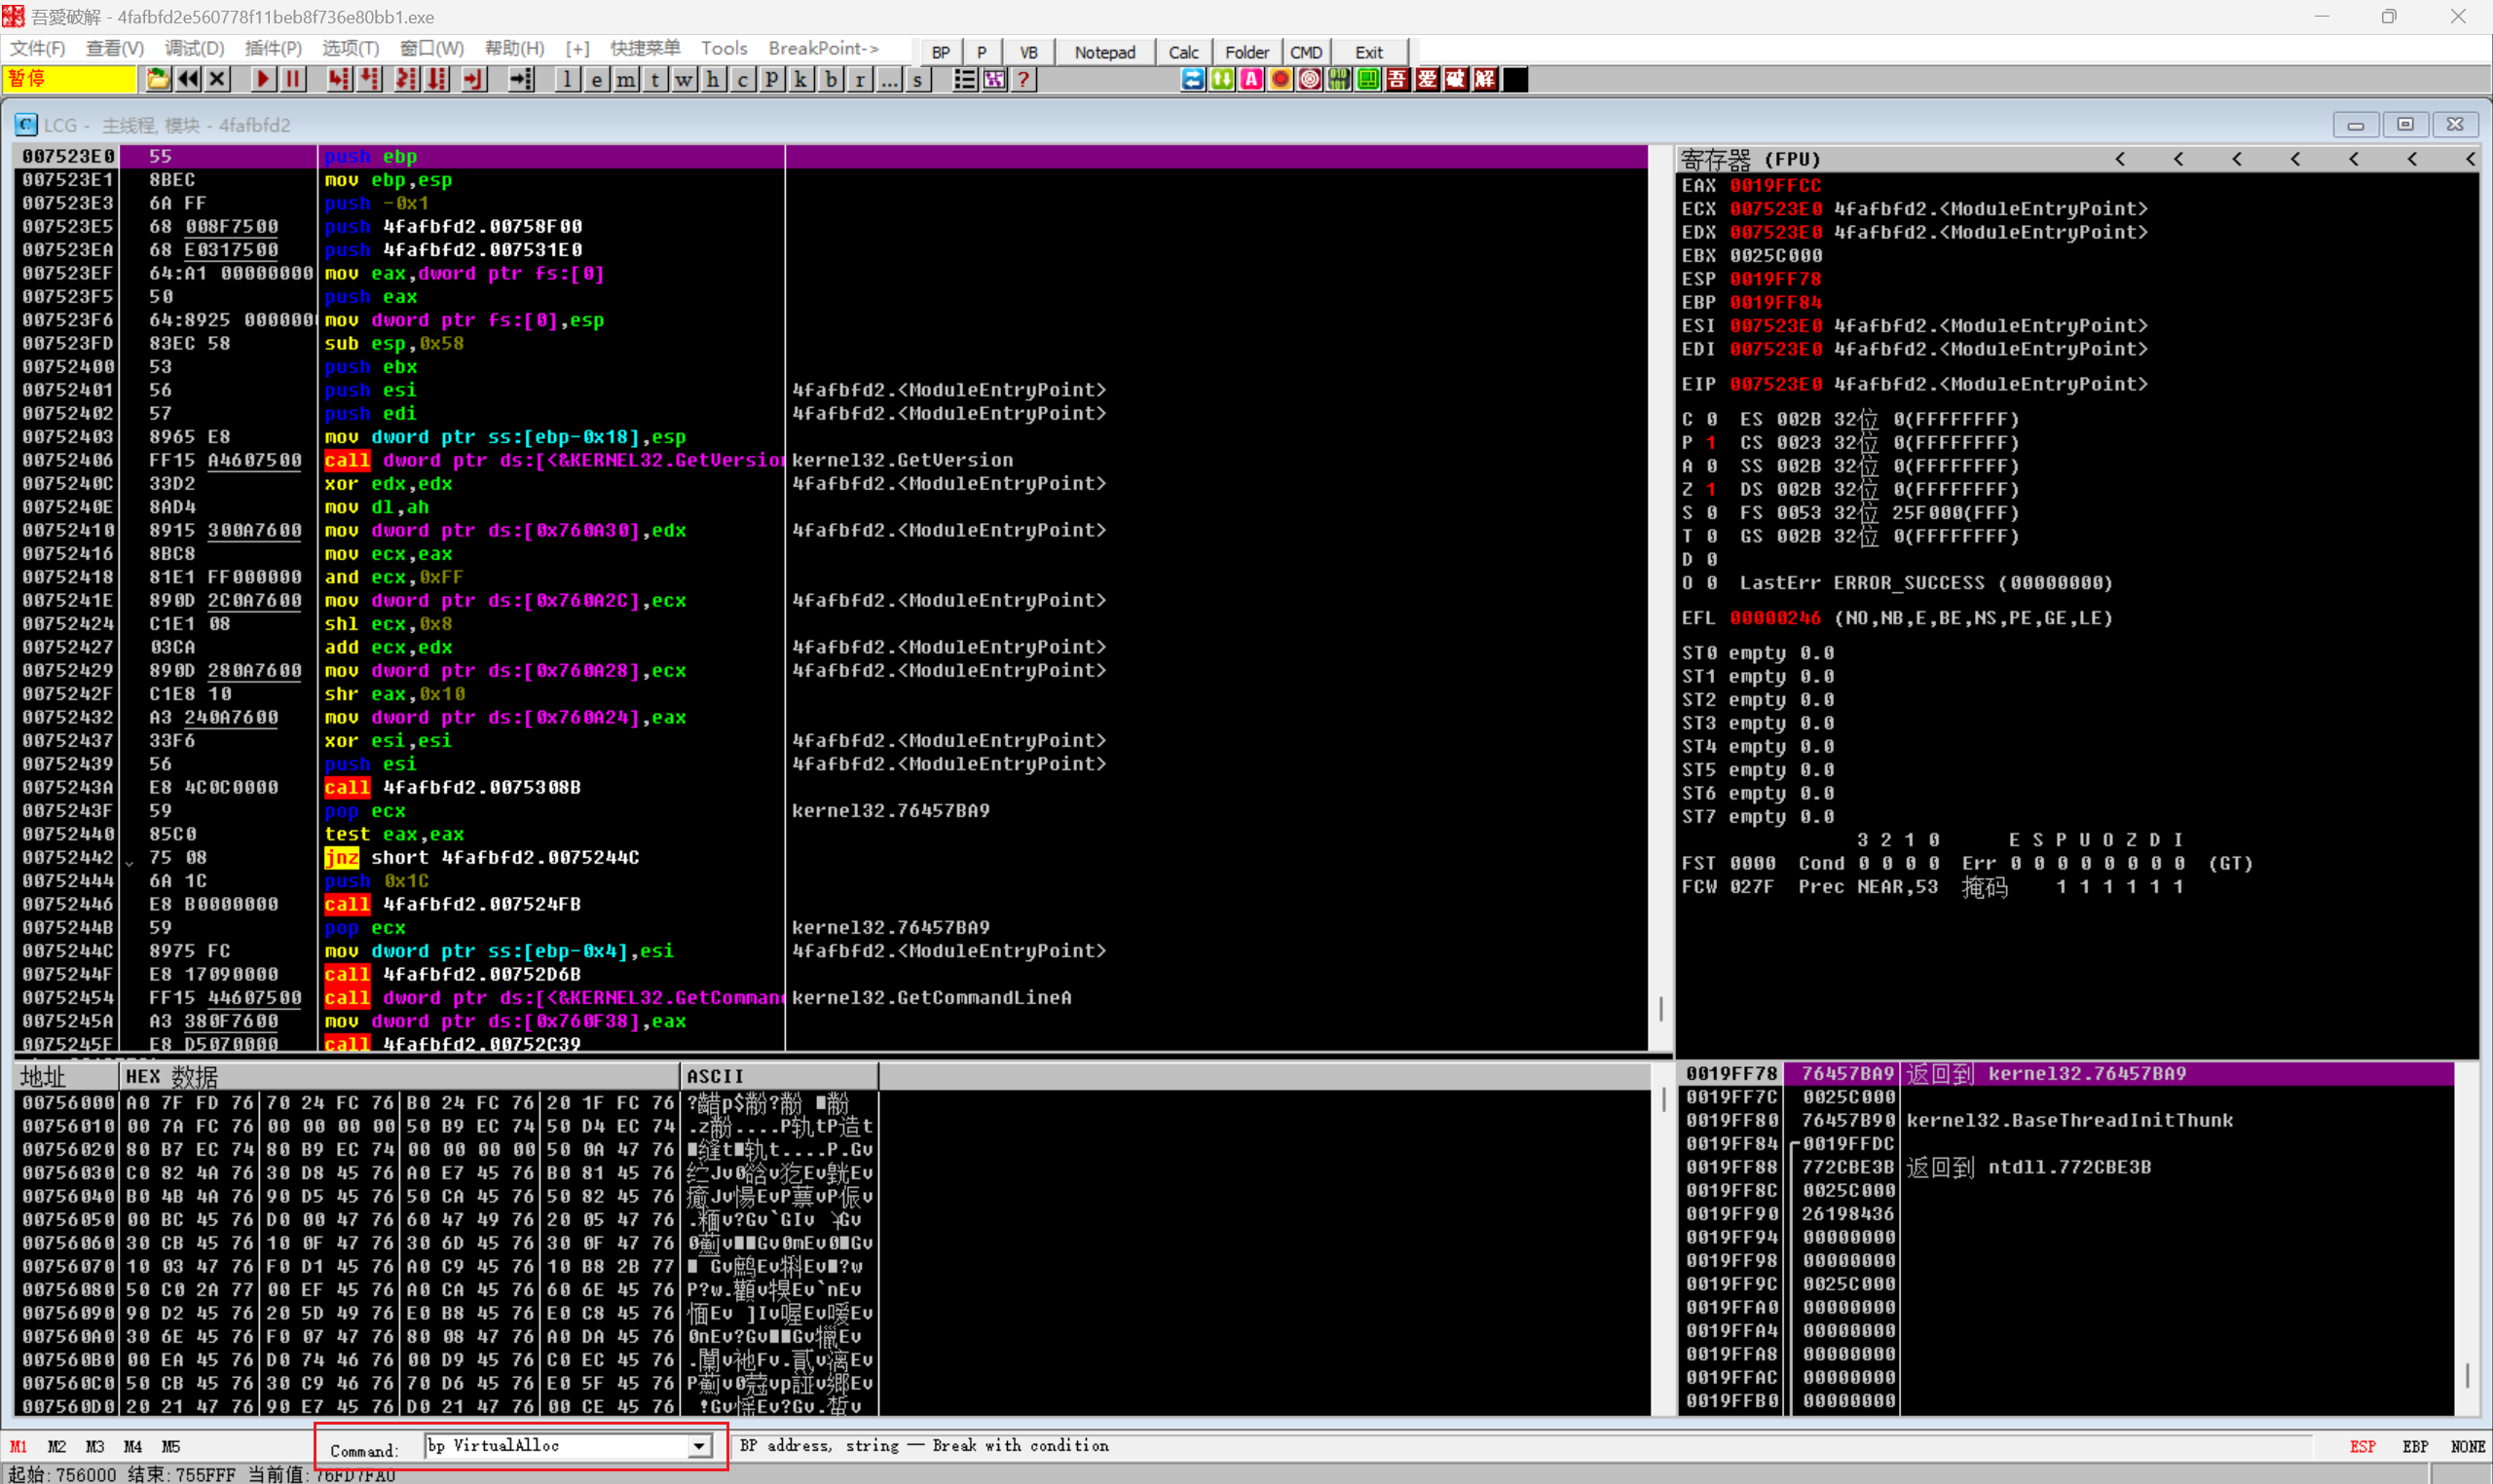The width and height of the screenshot is (2493, 1484).
Task: Show Log window with the 'l' button
Action: point(568,79)
